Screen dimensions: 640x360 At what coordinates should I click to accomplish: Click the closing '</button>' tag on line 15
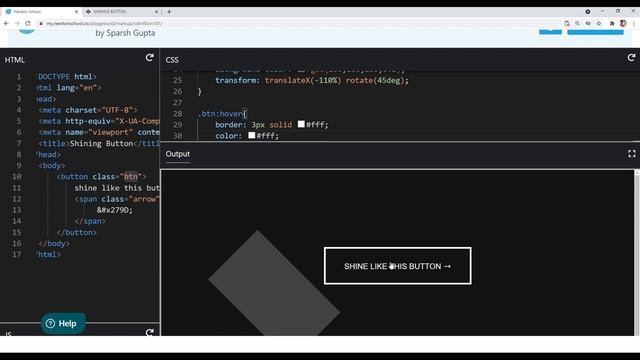point(77,232)
